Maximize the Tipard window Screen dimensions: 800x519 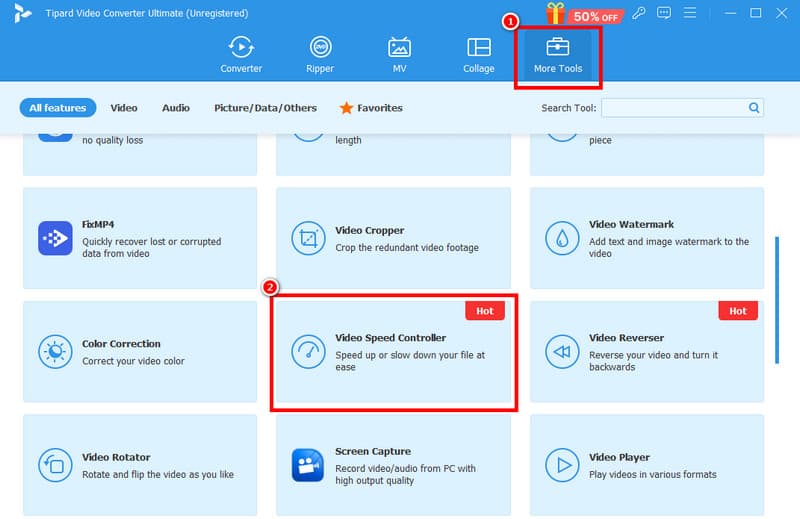(x=756, y=13)
